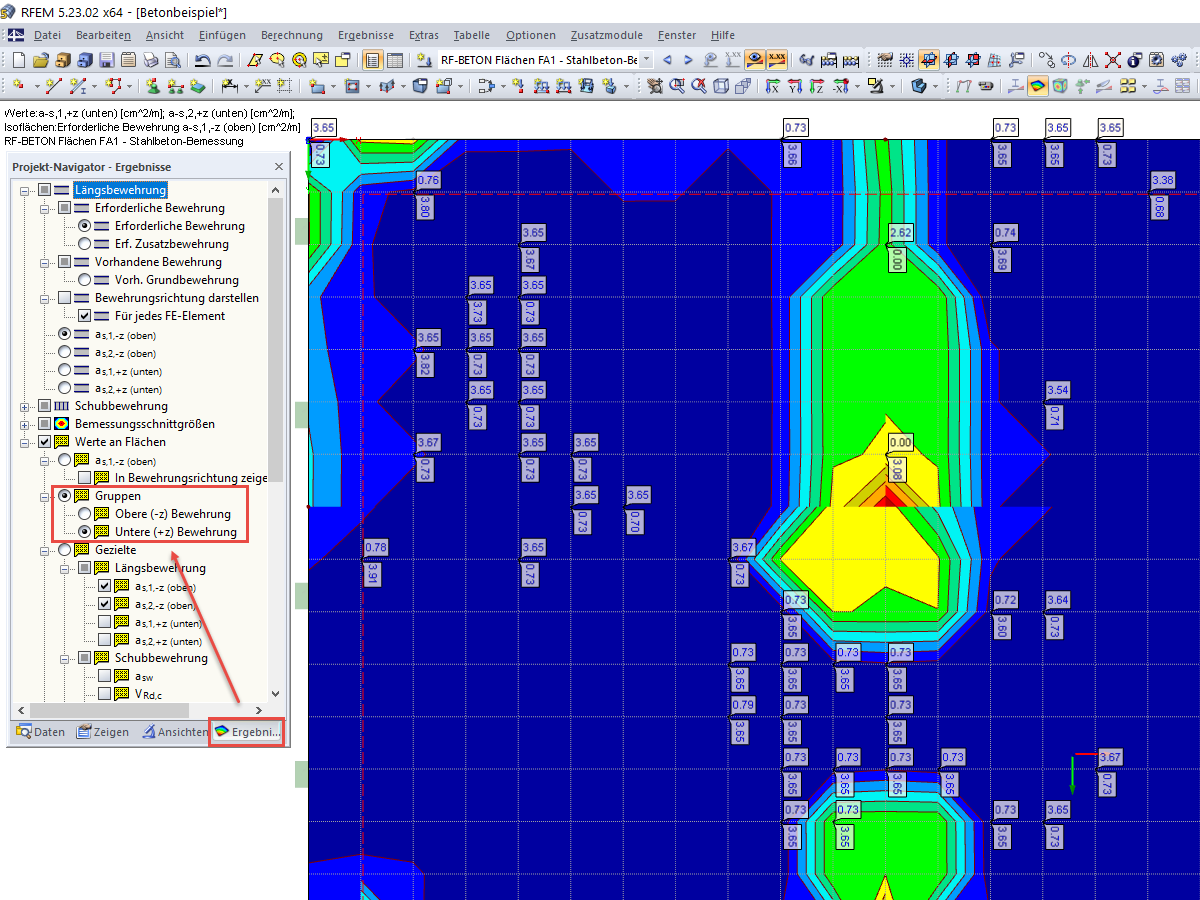The width and height of the screenshot is (1200, 900).
Task: Open the Datei menu
Action: tap(47, 35)
